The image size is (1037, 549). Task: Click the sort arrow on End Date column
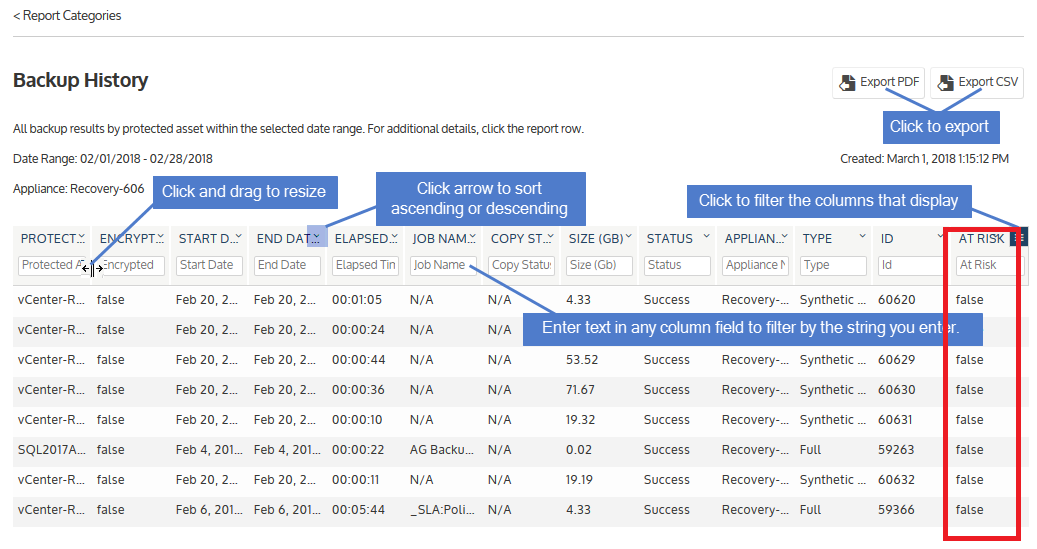click(316, 238)
